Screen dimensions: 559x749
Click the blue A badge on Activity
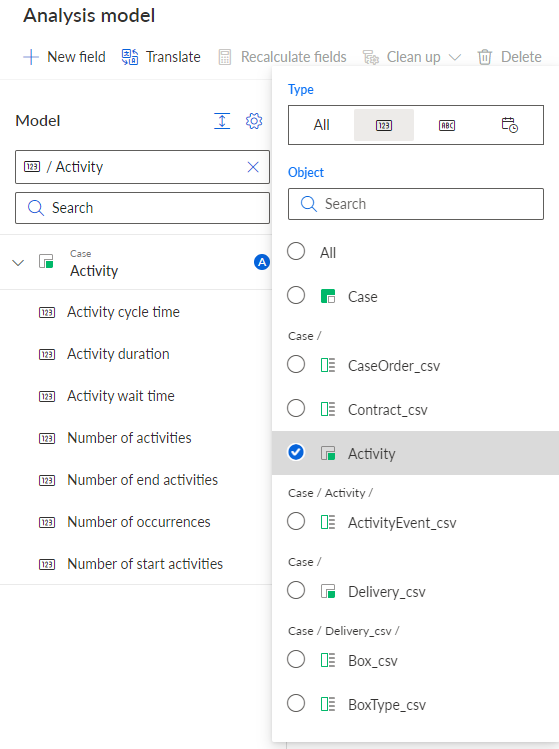pyautogui.click(x=262, y=262)
